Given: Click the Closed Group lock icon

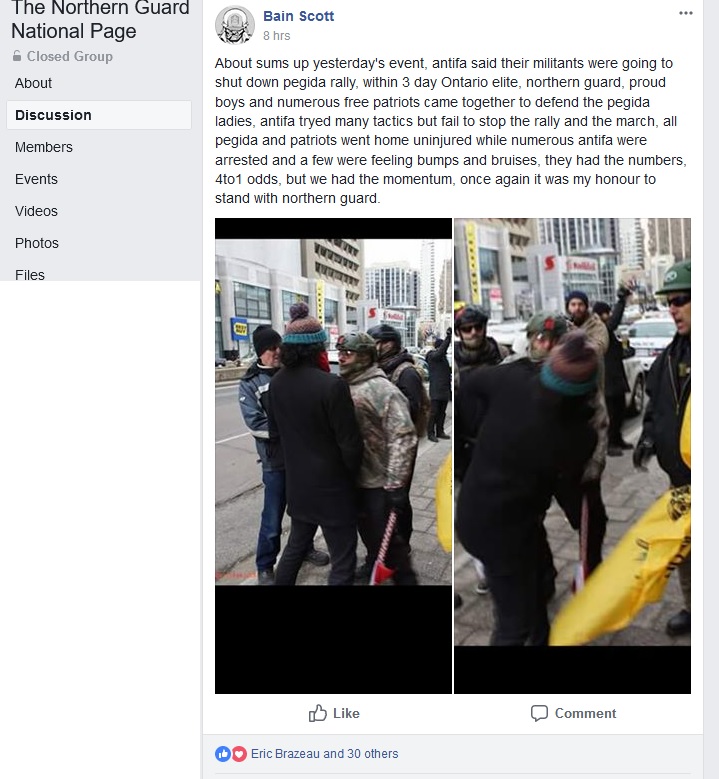Looking at the screenshot, I should 17,56.
